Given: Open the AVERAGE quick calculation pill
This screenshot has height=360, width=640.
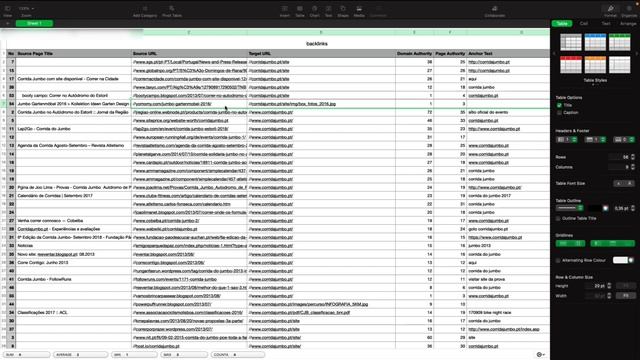Looking at the screenshot, I should 80,355.
